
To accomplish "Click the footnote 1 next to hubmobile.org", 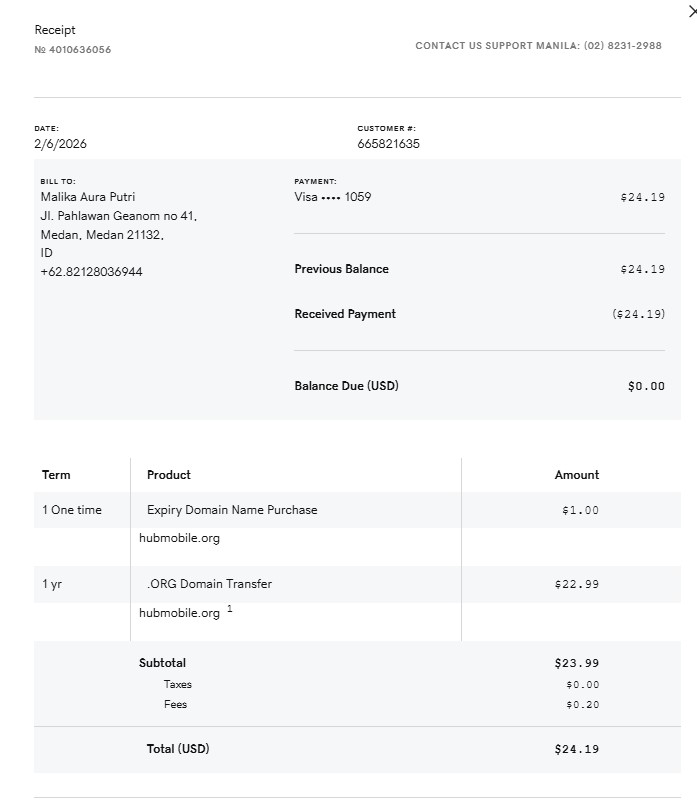I will (229, 609).
